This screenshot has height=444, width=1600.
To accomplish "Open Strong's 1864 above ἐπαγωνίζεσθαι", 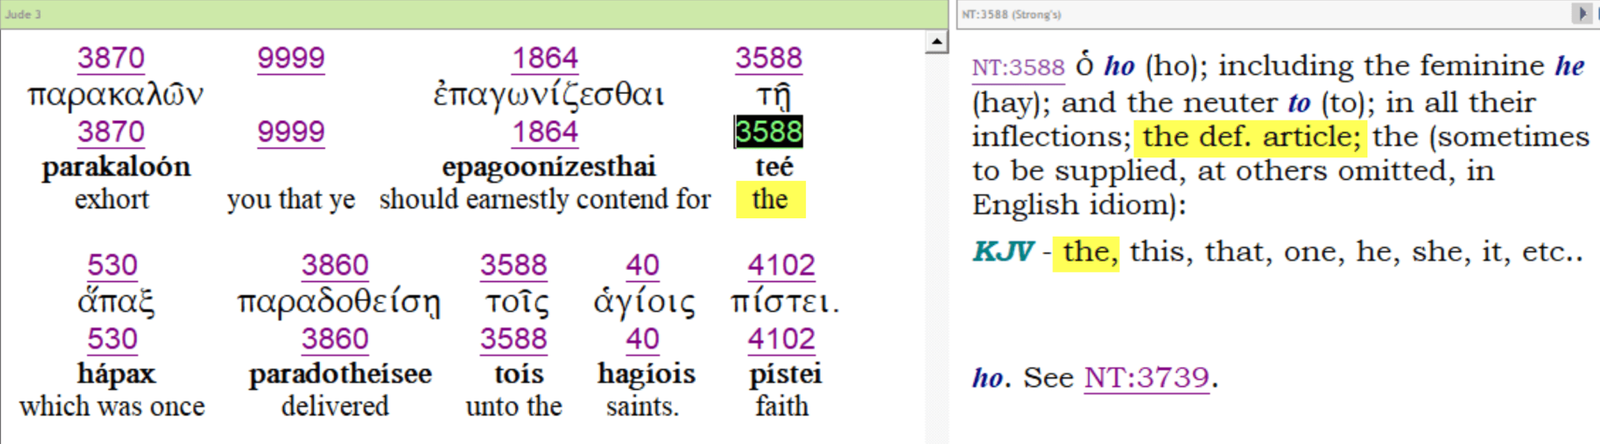I will pyautogui.click(x=545, y=58).
